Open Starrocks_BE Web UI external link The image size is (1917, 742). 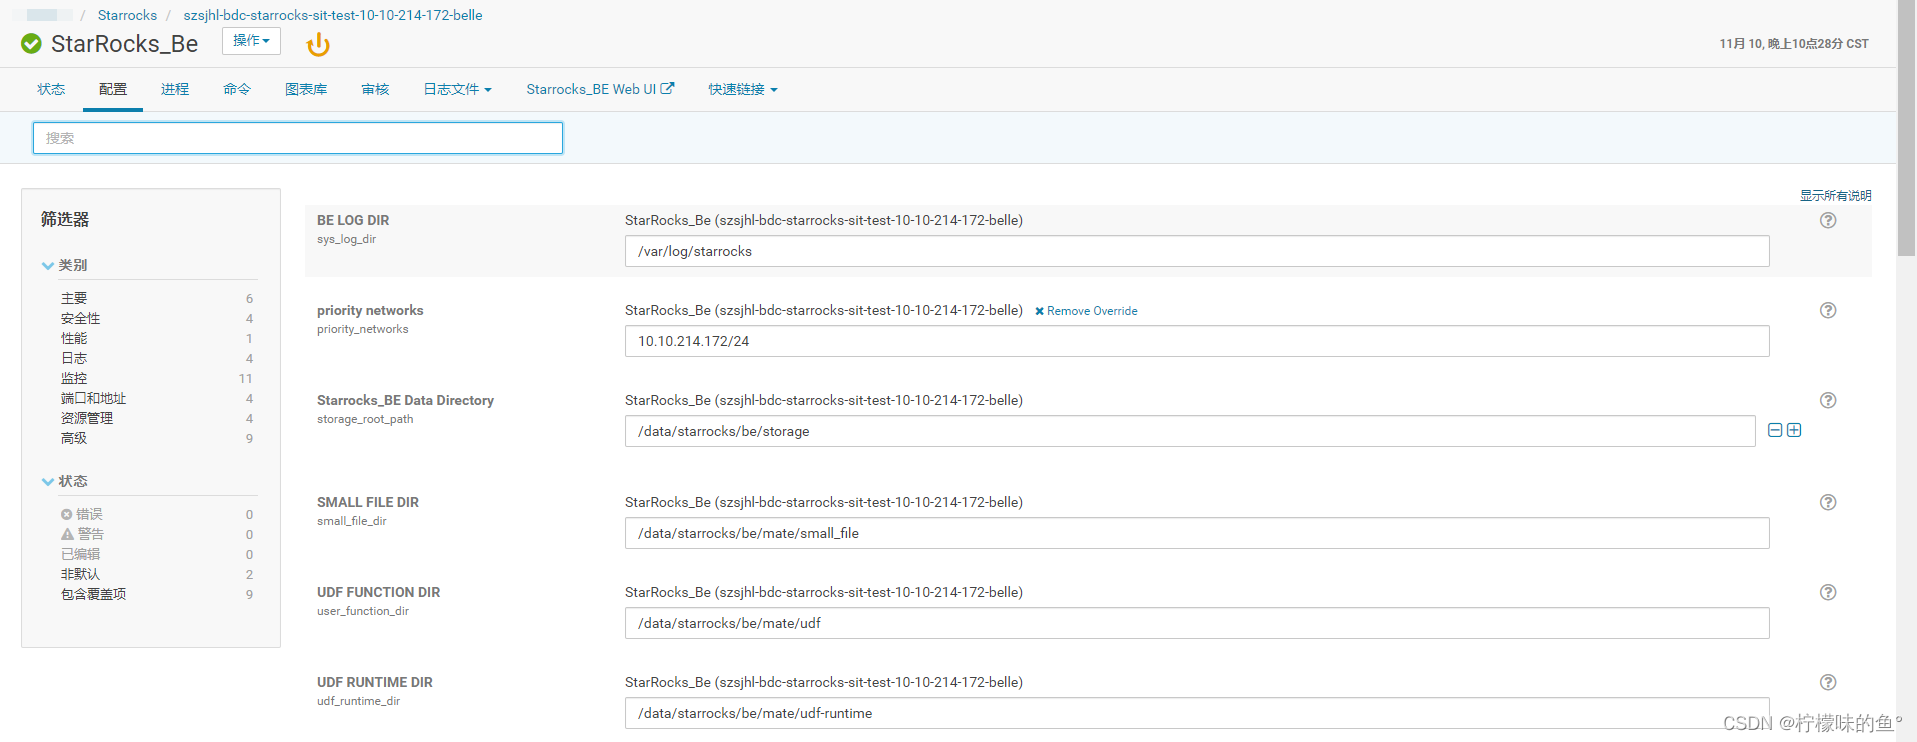click(x=600, y=89)
